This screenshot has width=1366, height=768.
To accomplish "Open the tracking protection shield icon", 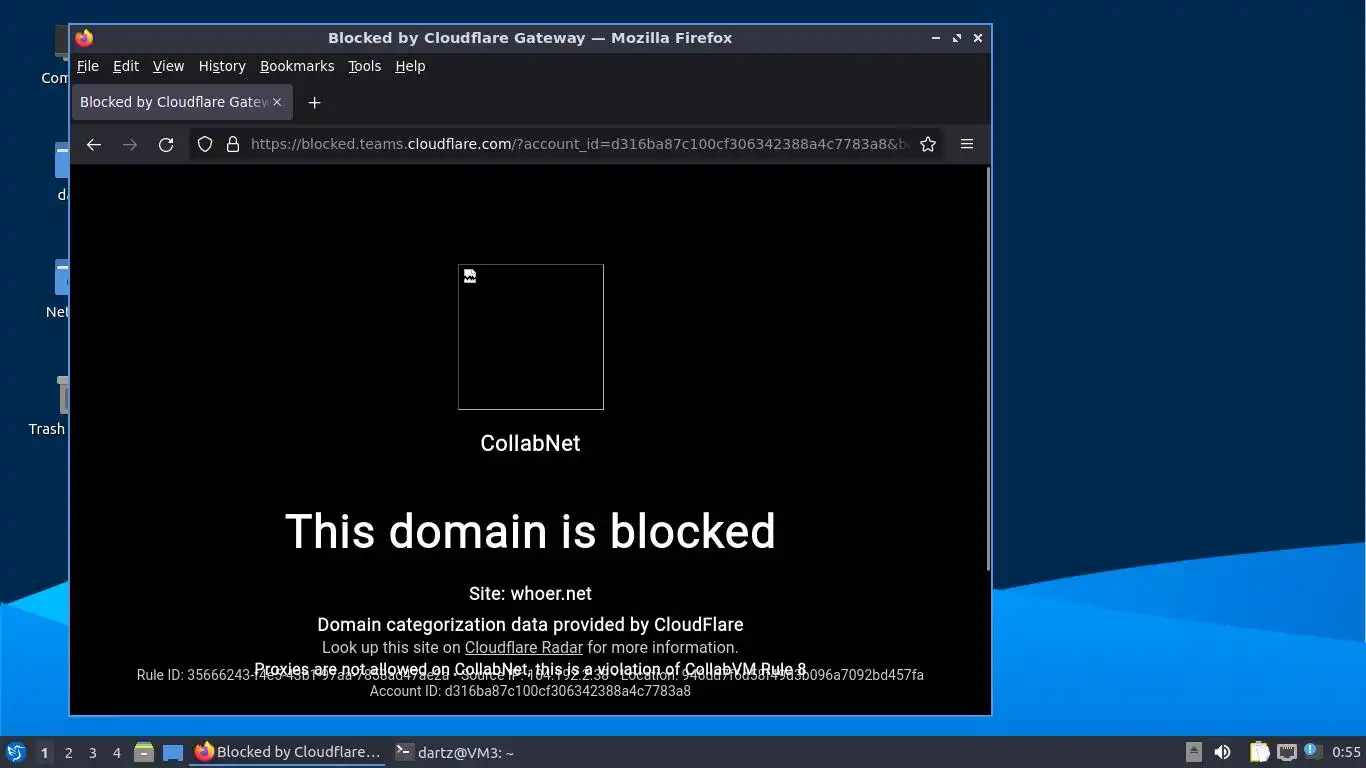I will [205, 144].
